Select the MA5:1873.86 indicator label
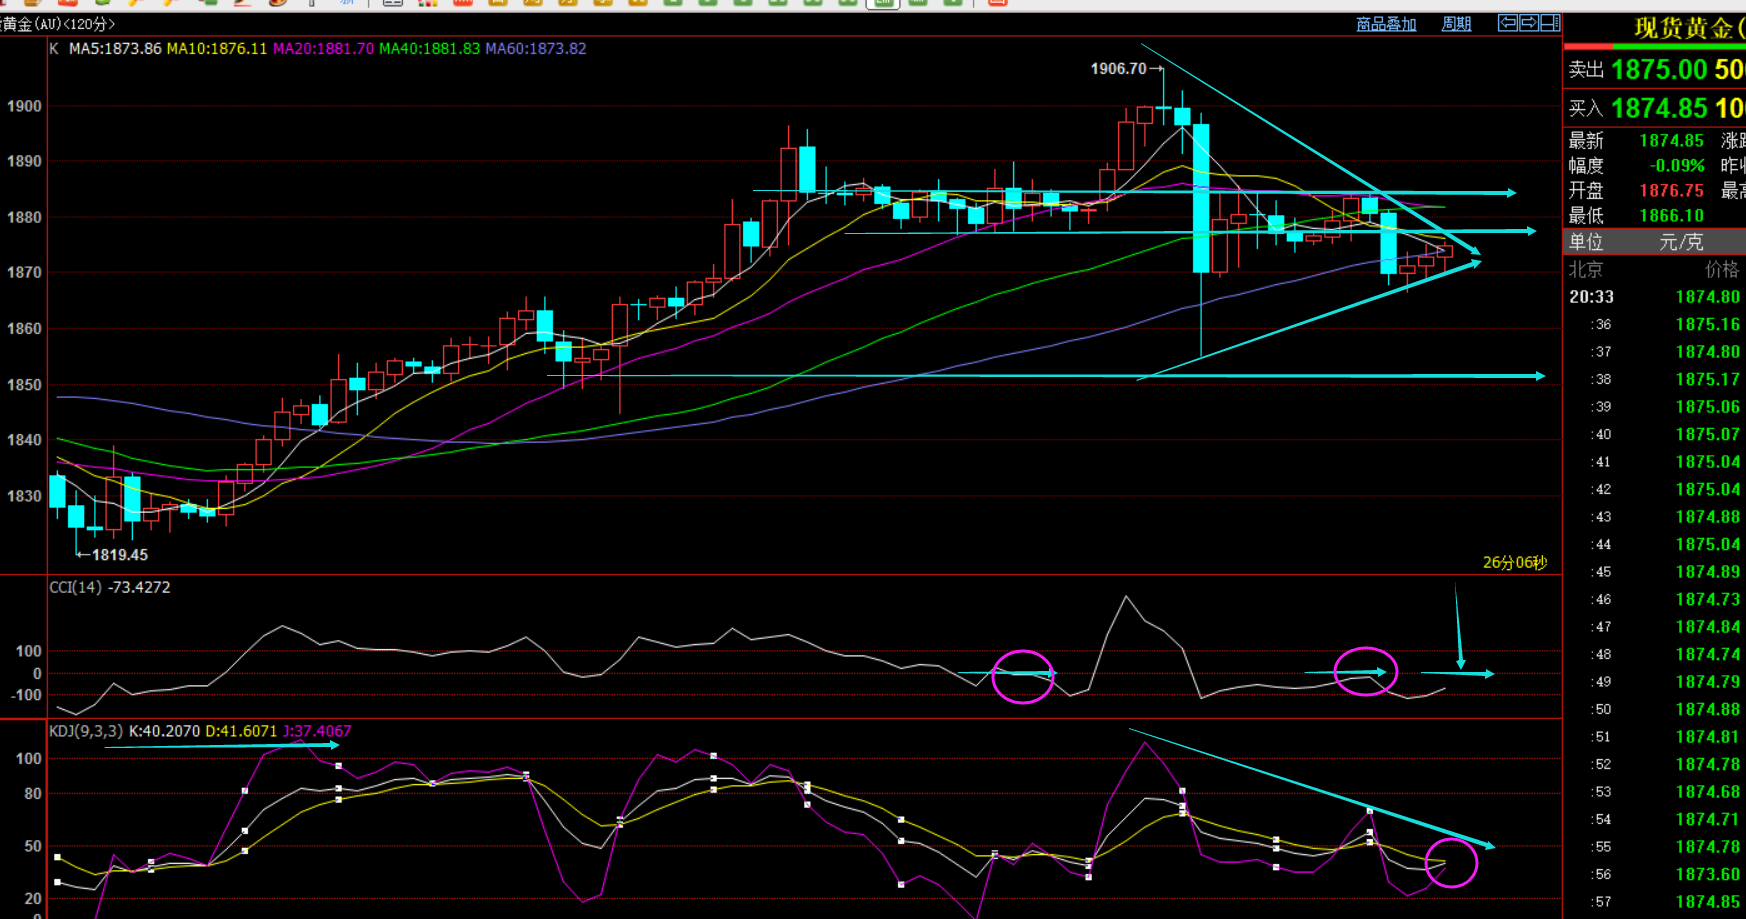The width and height of the screenshot is (1746, 919). 115,48
